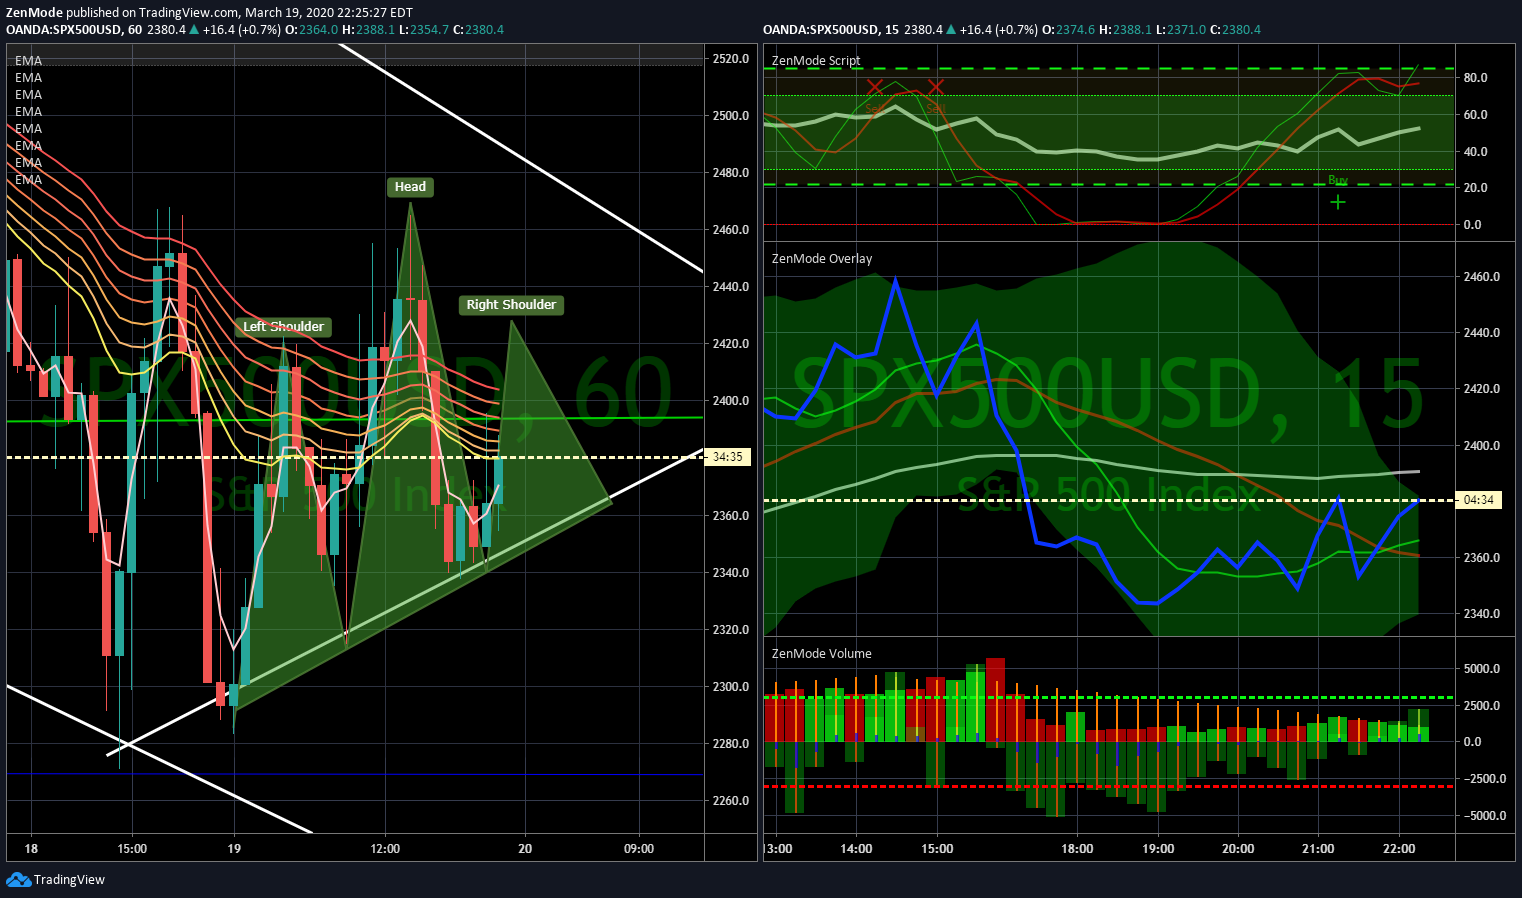This screenshot has width=1522, height=898.
Task: Click the 2260.0 price axis label
Action: tap(730, 801)
